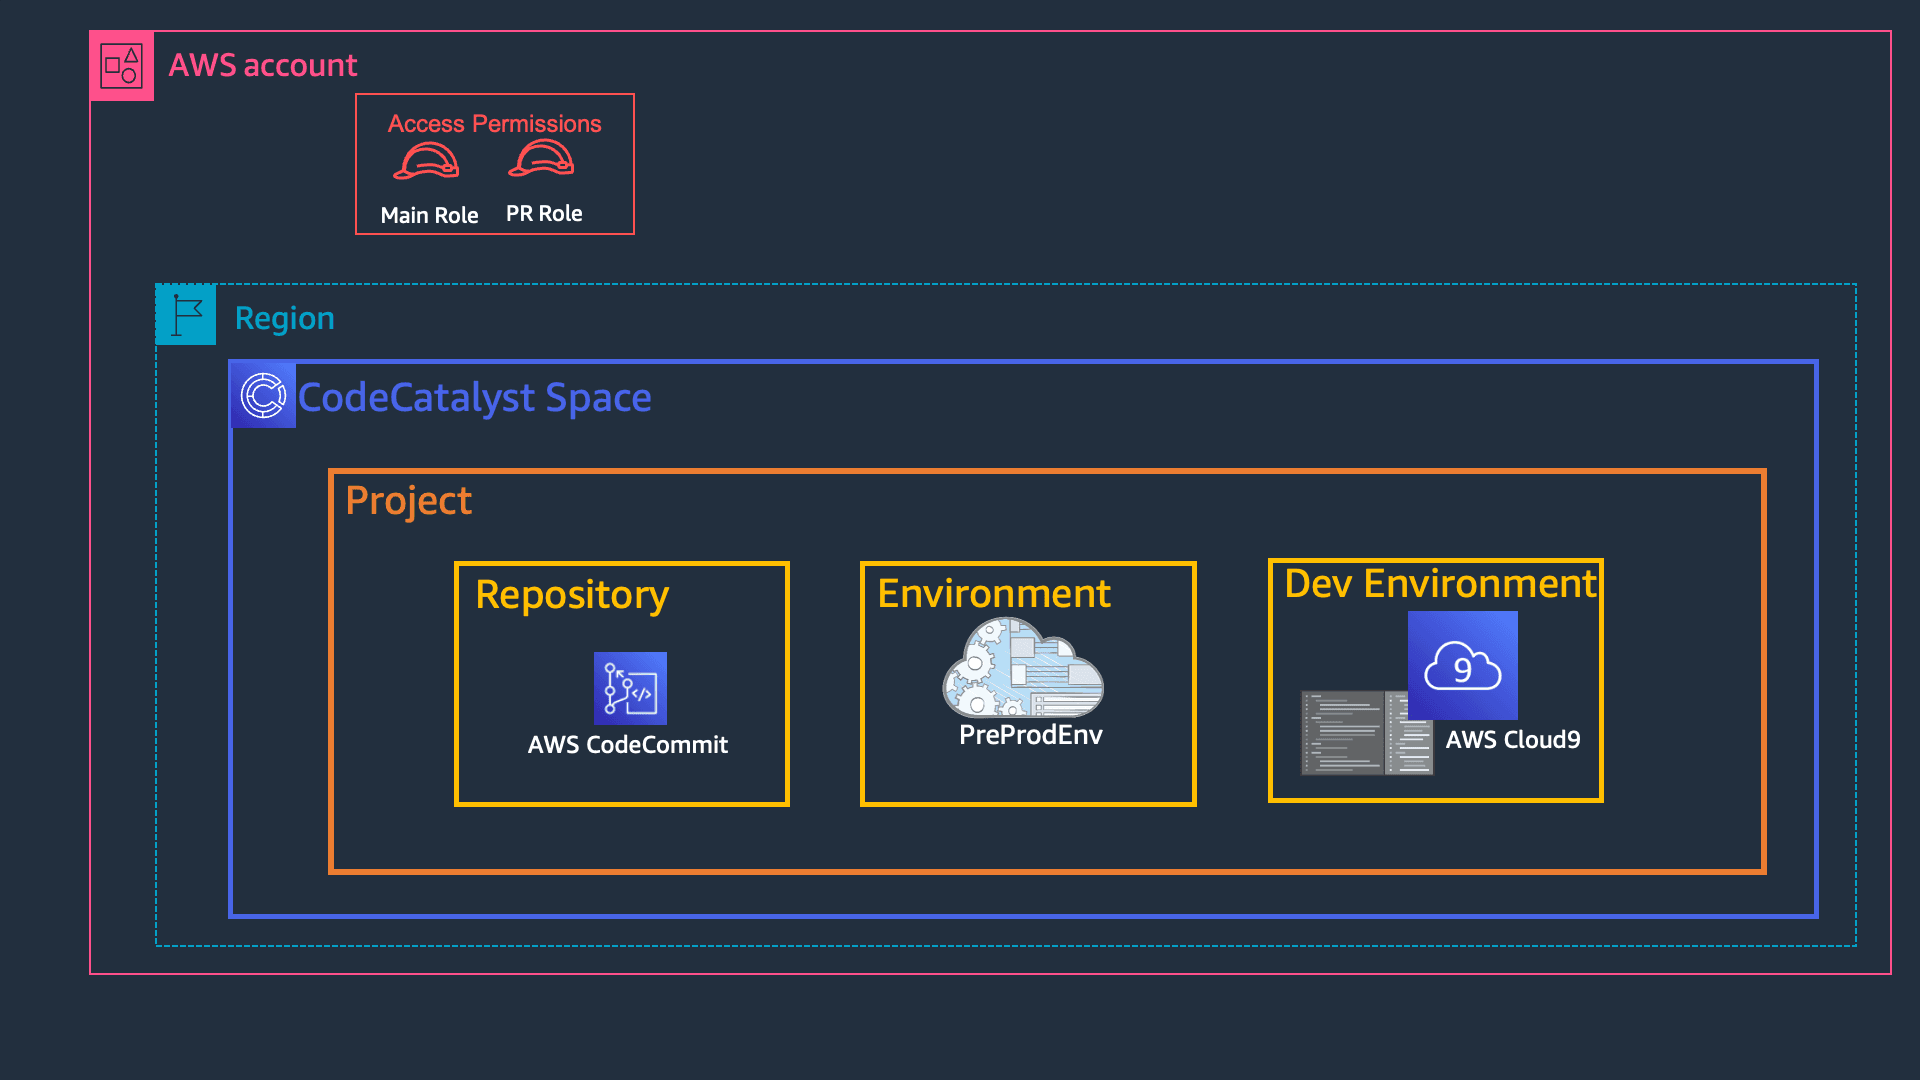Click the Dev Environment heading
This screenshot has height=1080, width=1920.
pos(1440,584)
